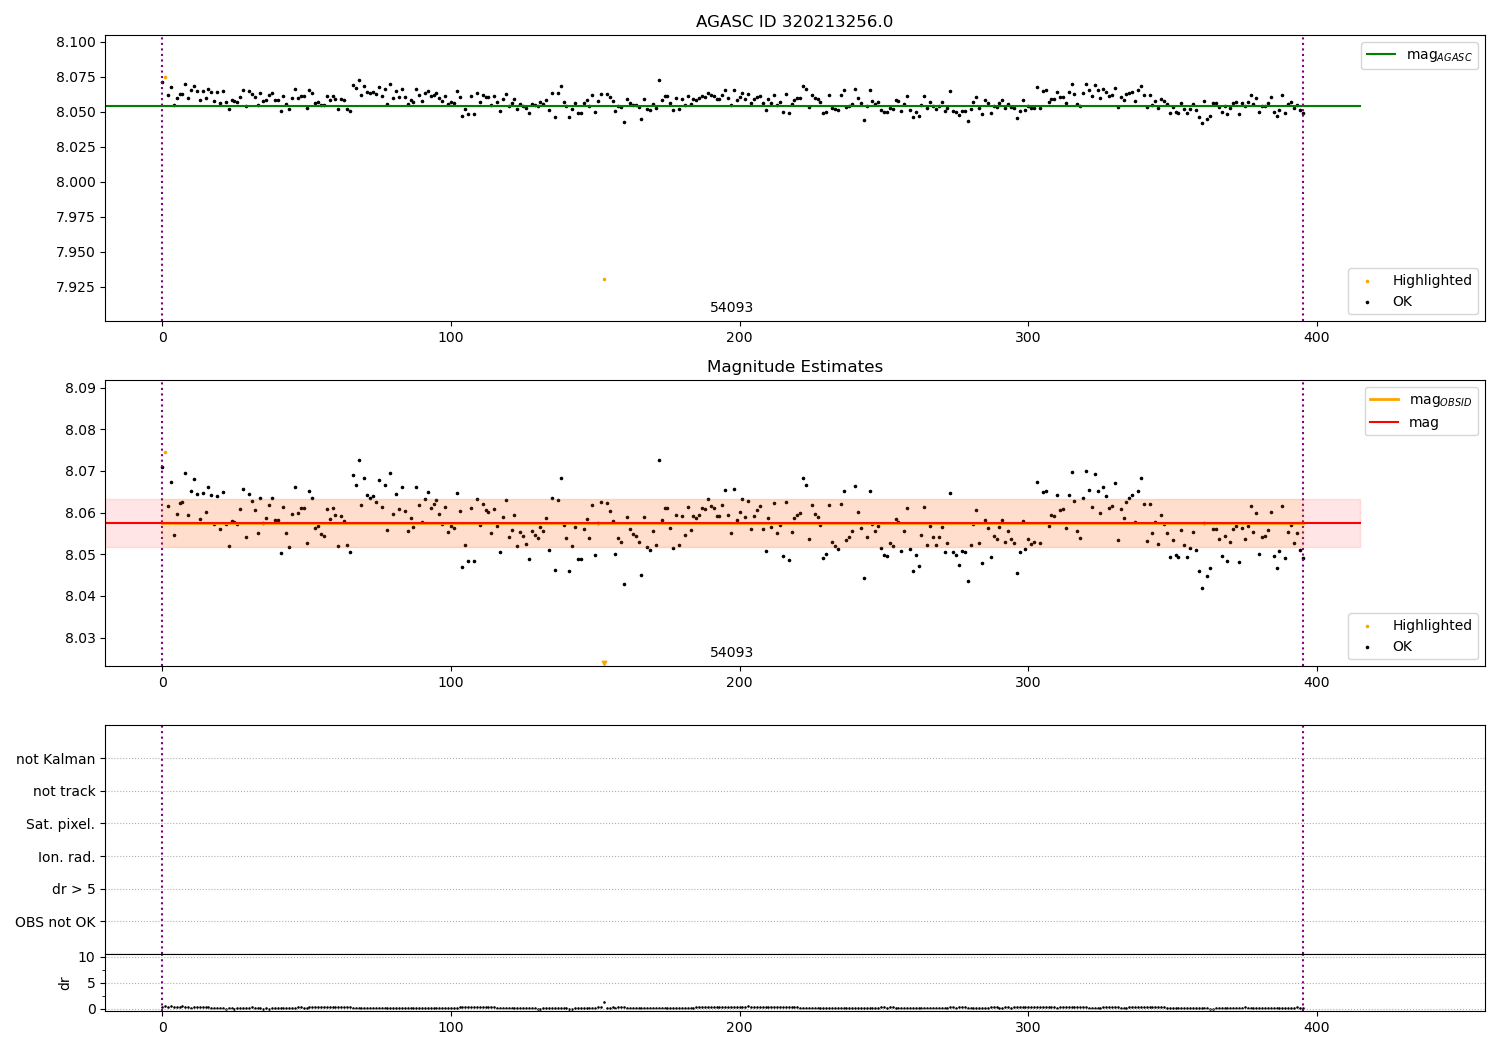Click the 'Ion. rad.' axis label
1500x1050 pixels.
click(x=67, y=857)
